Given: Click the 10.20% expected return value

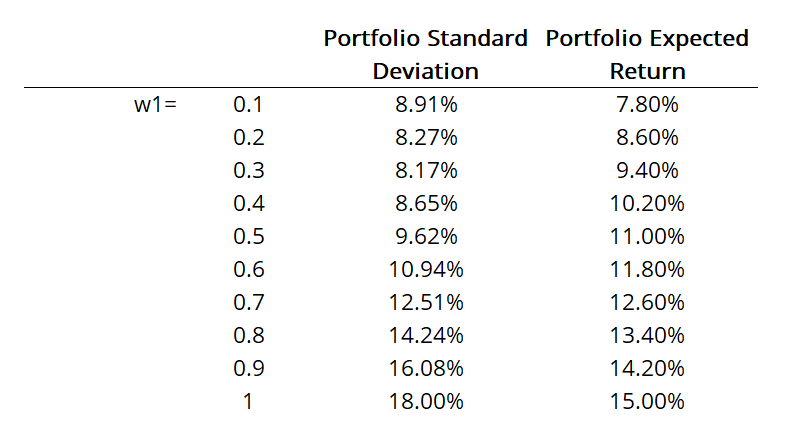Looking at the screenshot, I should click(x=648, y=204).
